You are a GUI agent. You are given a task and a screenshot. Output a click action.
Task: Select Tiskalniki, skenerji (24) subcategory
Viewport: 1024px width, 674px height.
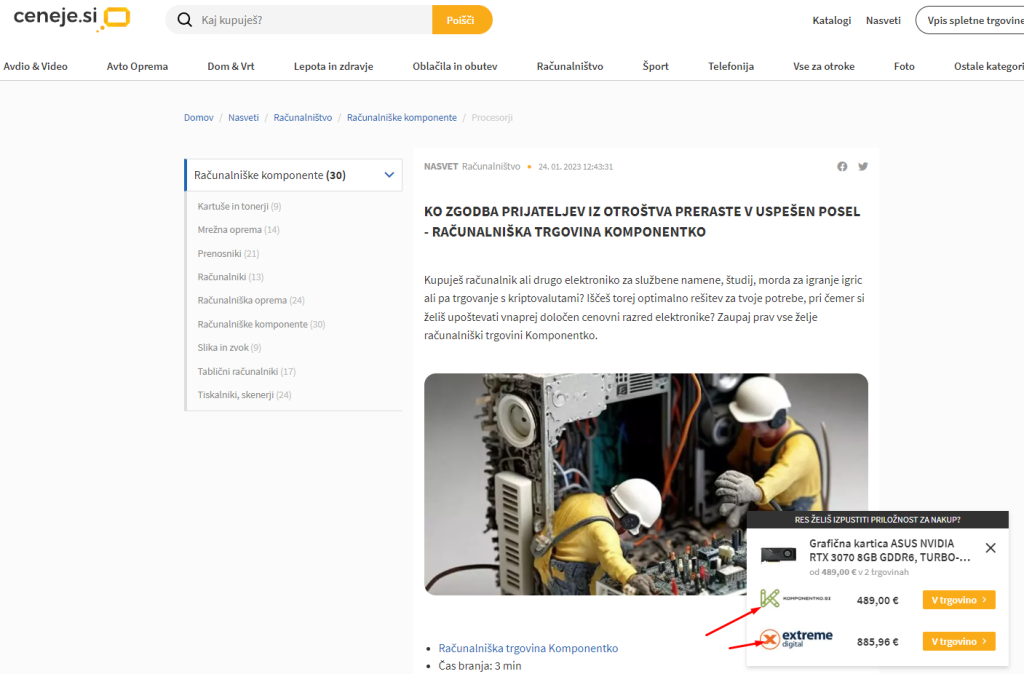pyautogui.click(x=244, y=395)
